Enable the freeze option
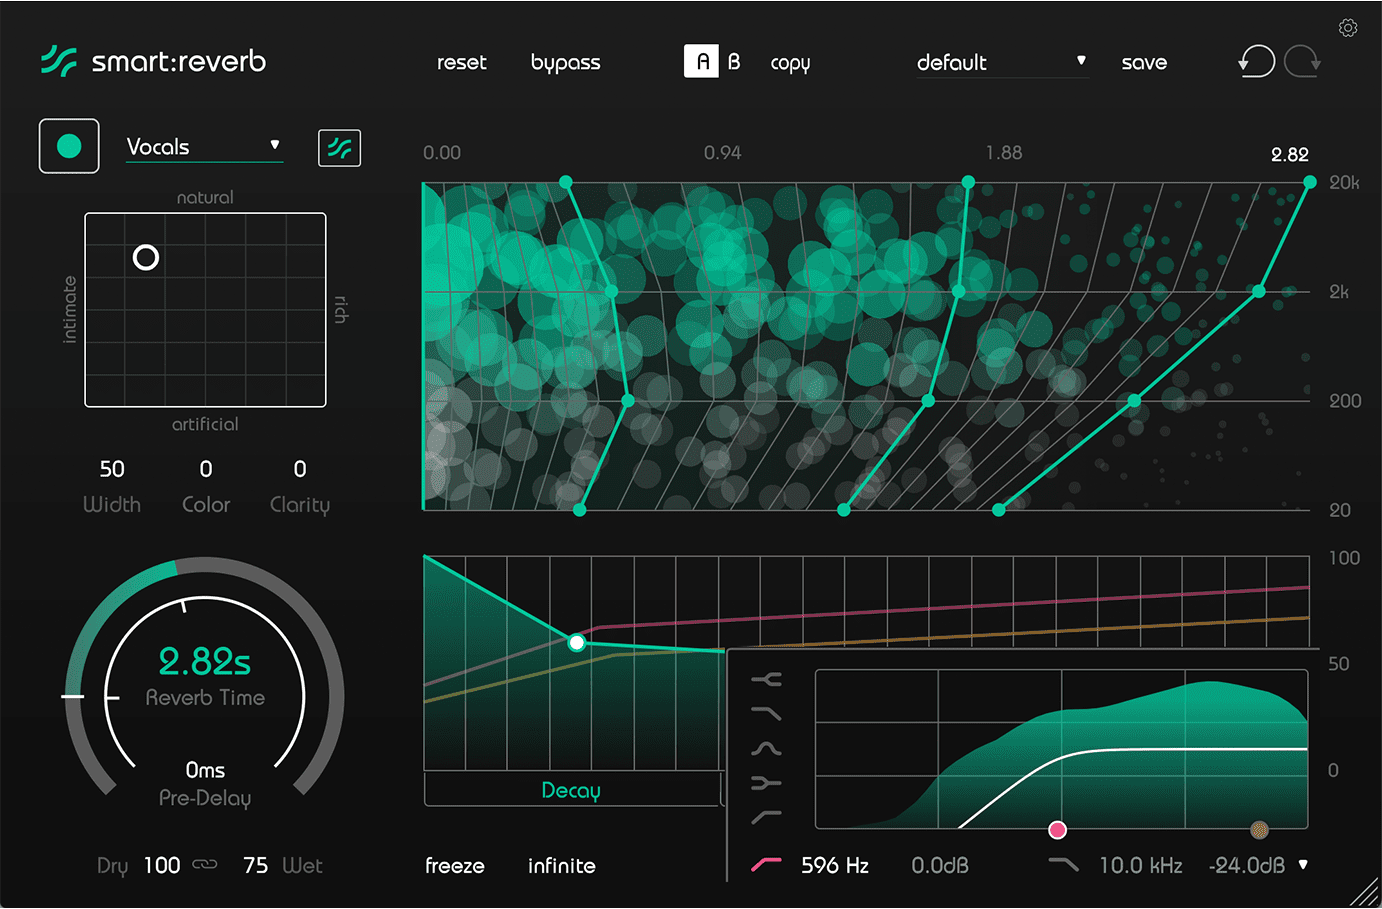 click(454, 866)
